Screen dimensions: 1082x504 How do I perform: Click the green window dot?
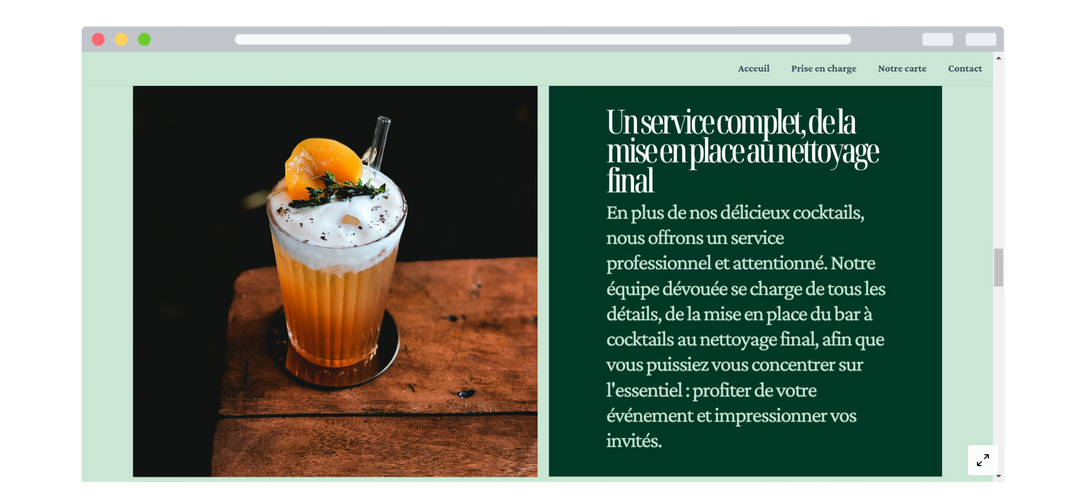click(144, 39)
